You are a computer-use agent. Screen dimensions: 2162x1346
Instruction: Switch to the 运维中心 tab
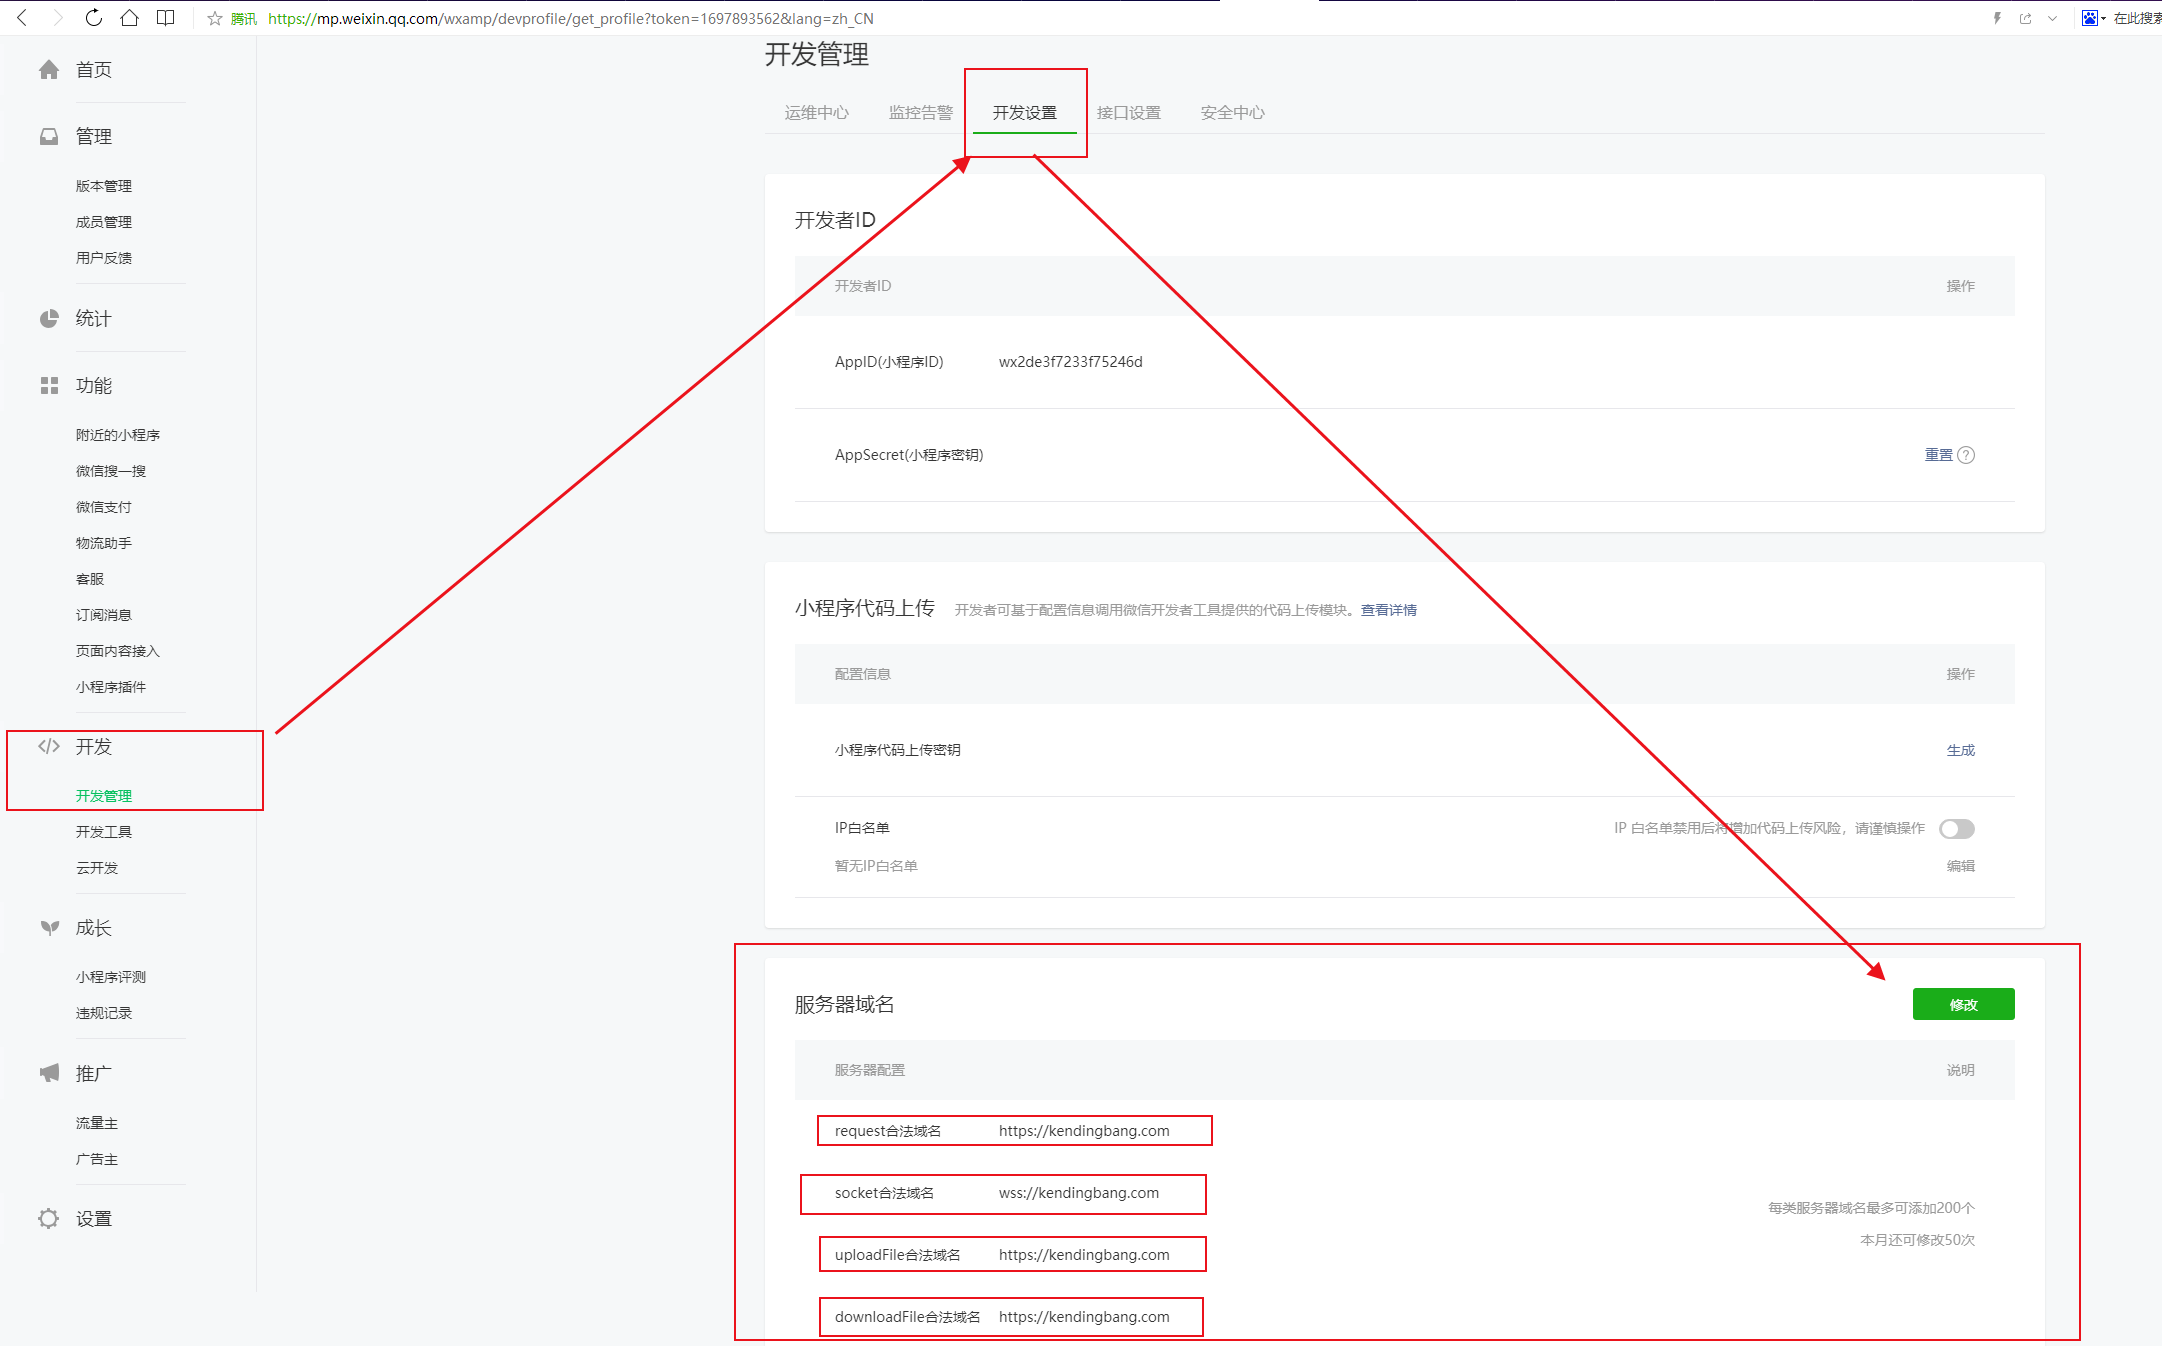(x=817, y=113)
